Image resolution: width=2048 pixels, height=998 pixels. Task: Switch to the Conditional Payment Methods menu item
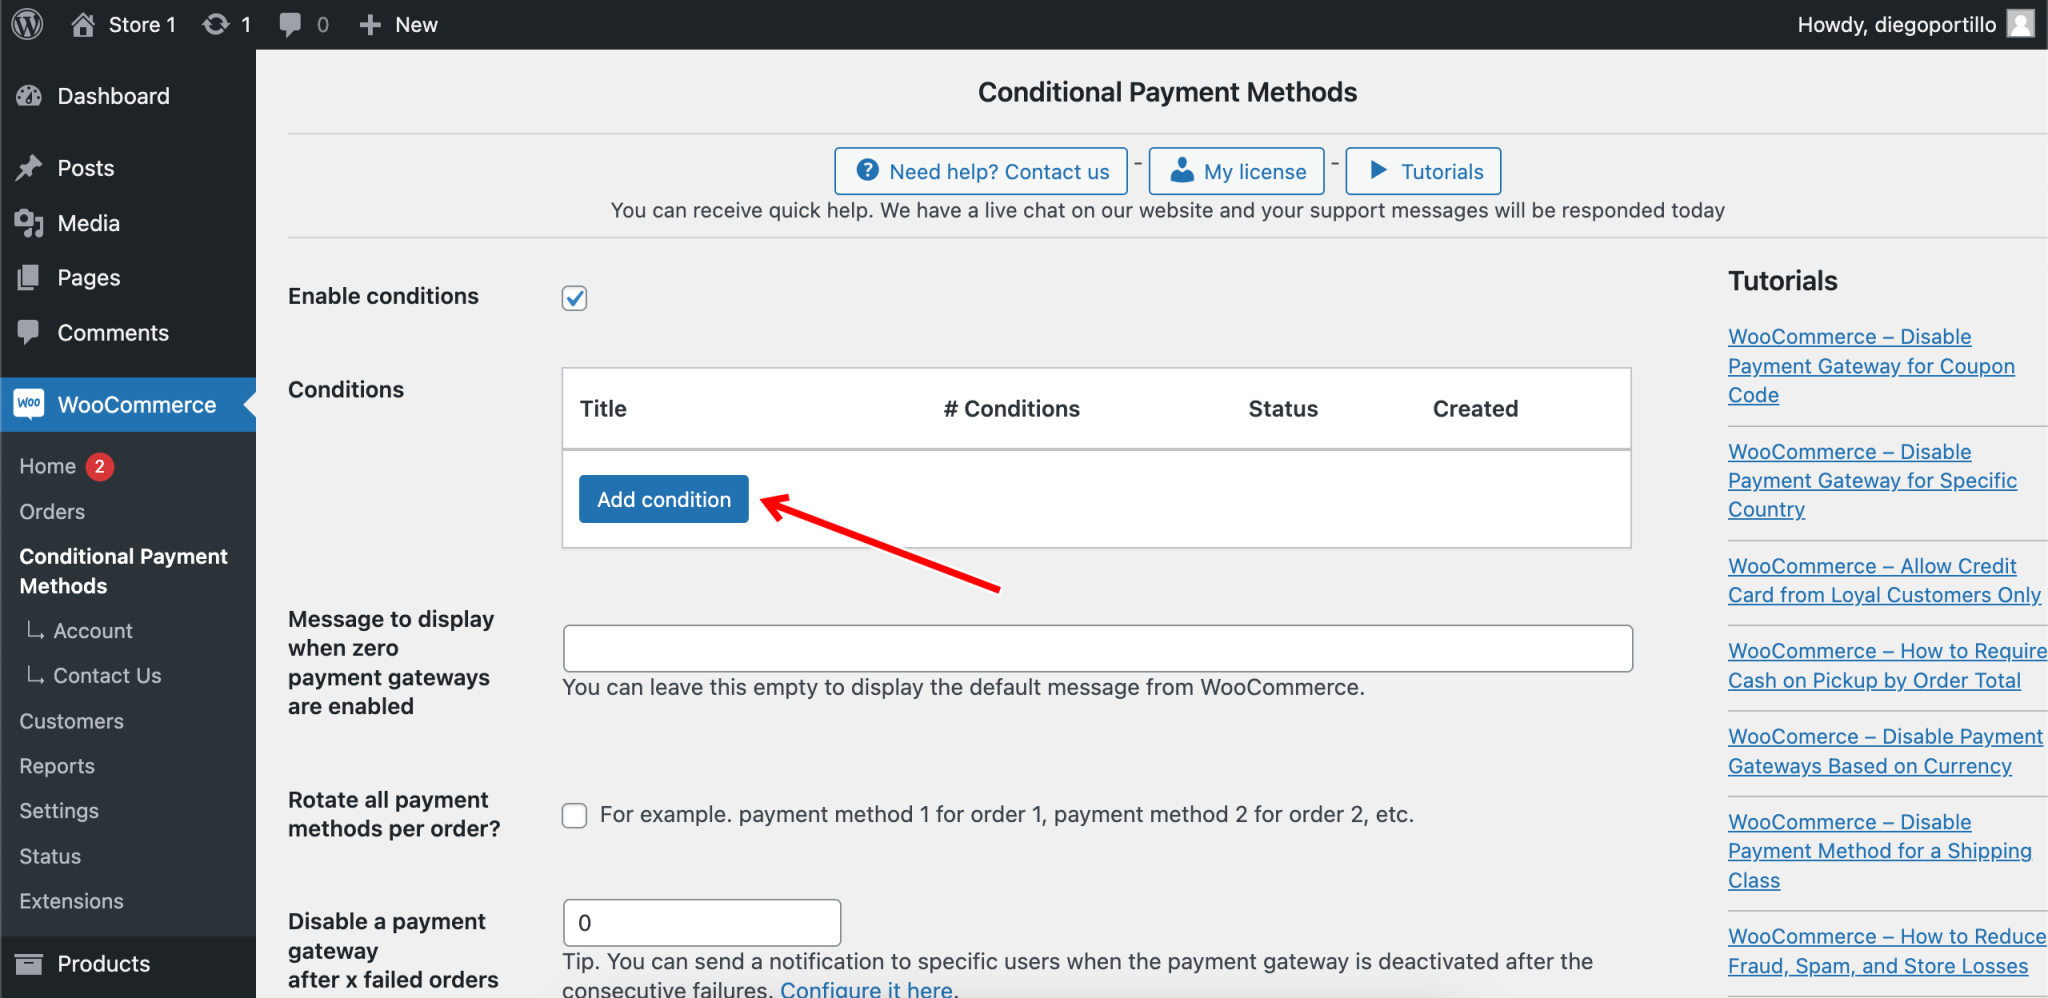pos(123,570)
